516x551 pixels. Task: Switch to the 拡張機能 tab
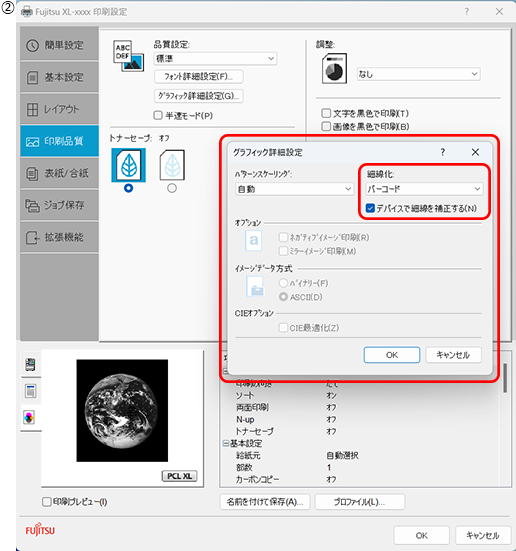click(x=59, y=237)
